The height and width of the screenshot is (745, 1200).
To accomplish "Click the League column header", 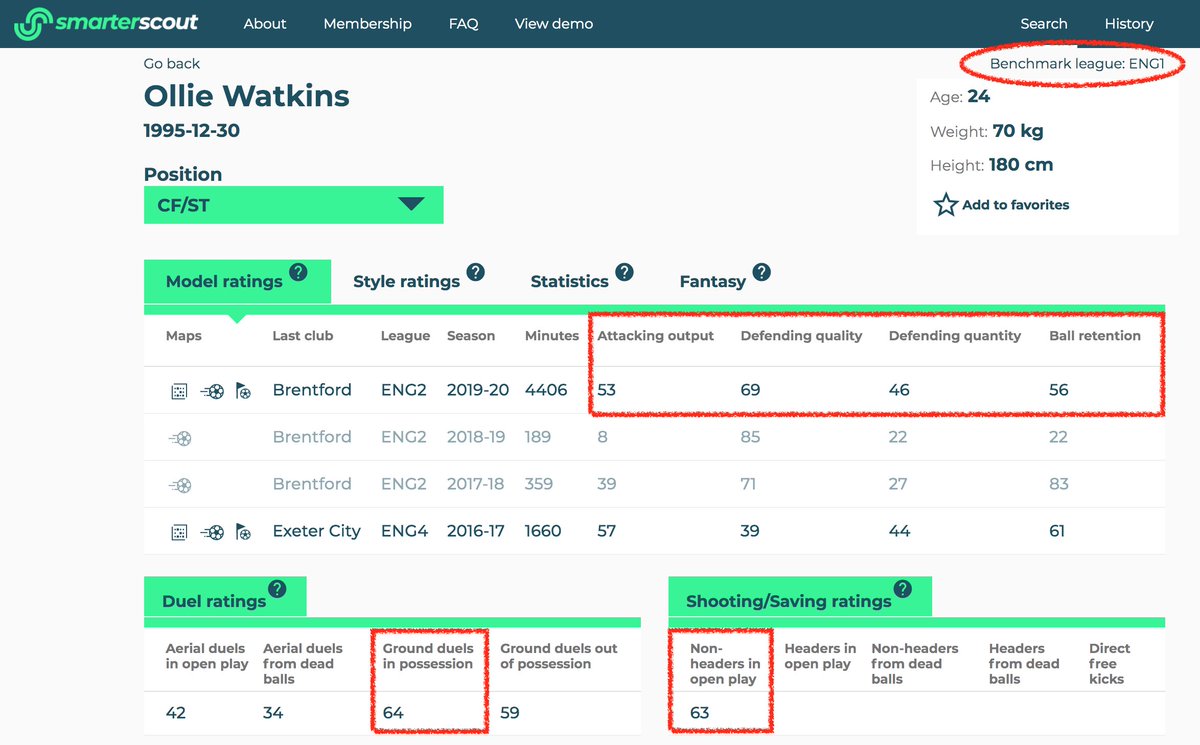I will coord(406,336).
